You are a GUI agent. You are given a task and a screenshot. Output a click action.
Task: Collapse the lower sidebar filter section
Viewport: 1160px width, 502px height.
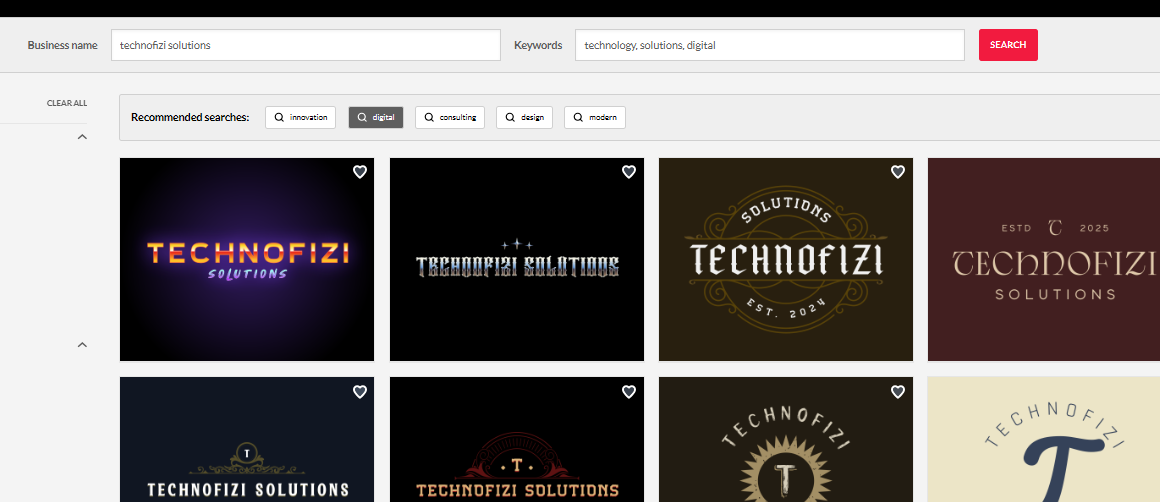coord(82,345)
